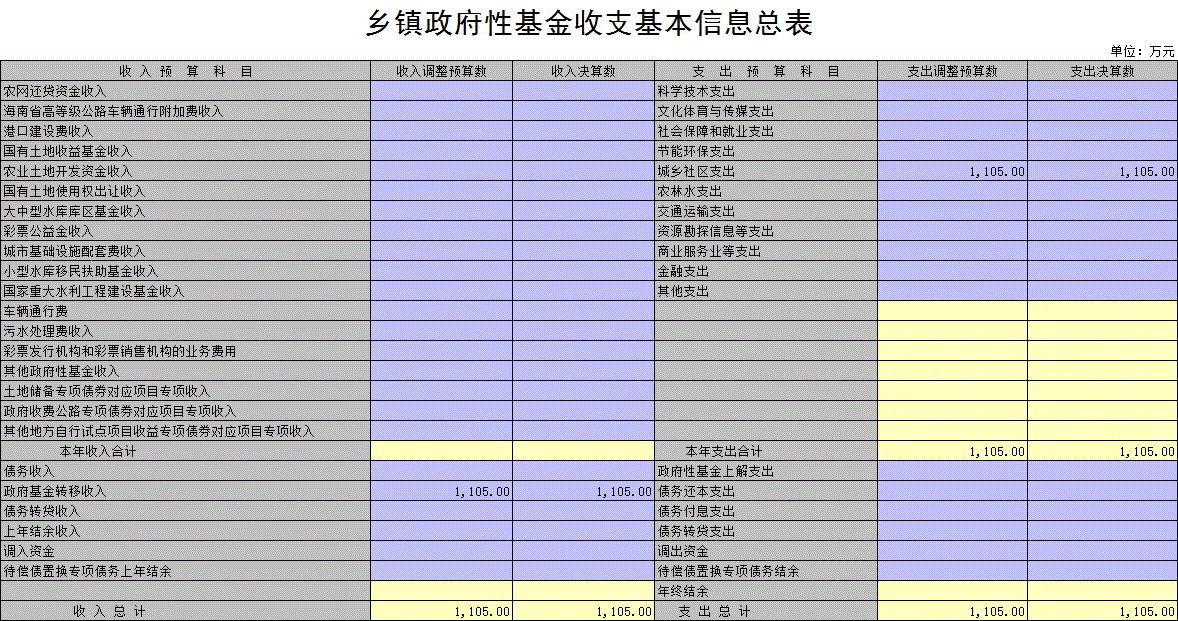Click 支出总计 final accounts value cell
Image resolution: width=1178 pixels, height=621 pixels.
coord(1102,611)
